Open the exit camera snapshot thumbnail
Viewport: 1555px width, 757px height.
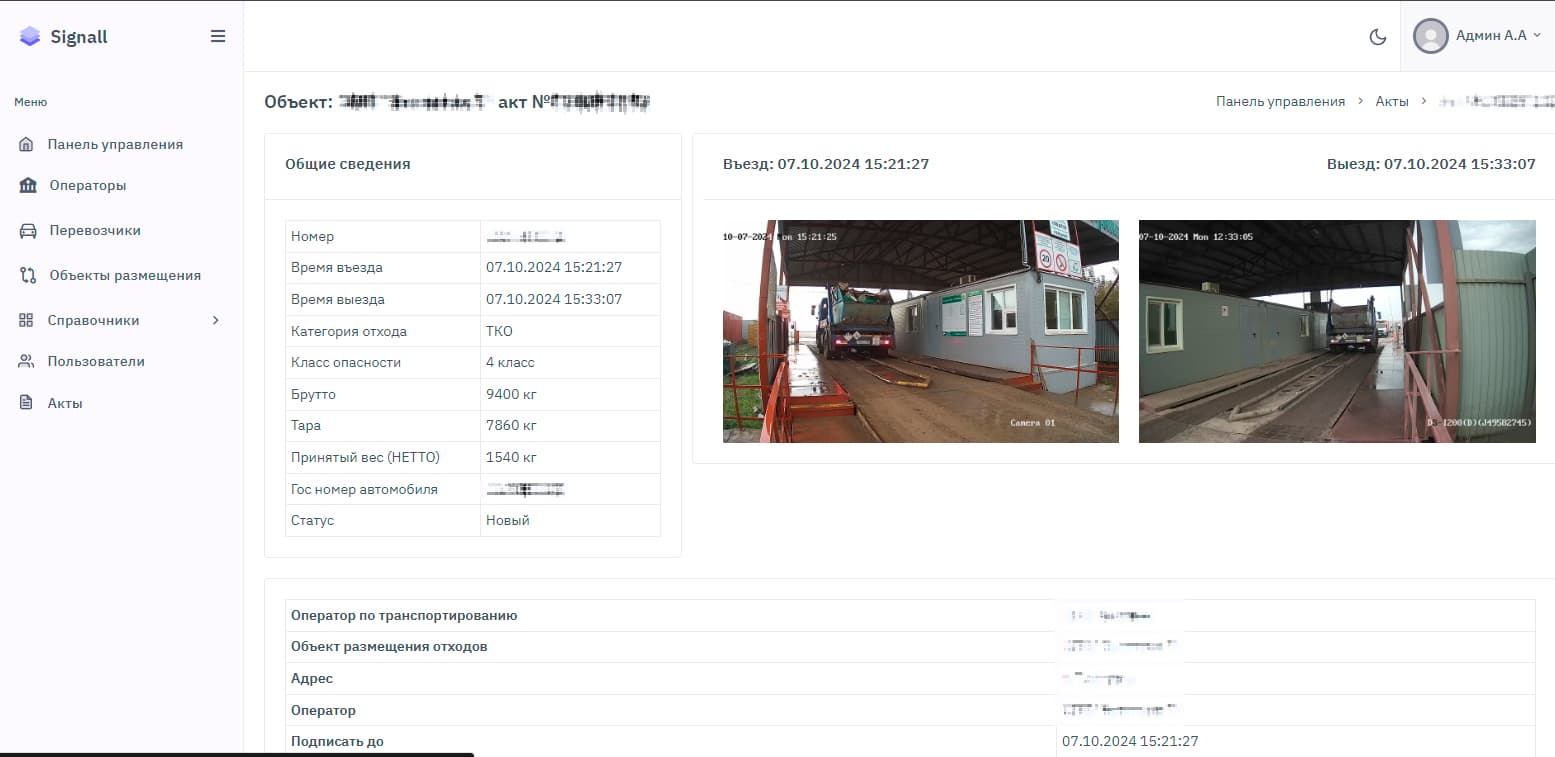click(x=1337, y=331)
